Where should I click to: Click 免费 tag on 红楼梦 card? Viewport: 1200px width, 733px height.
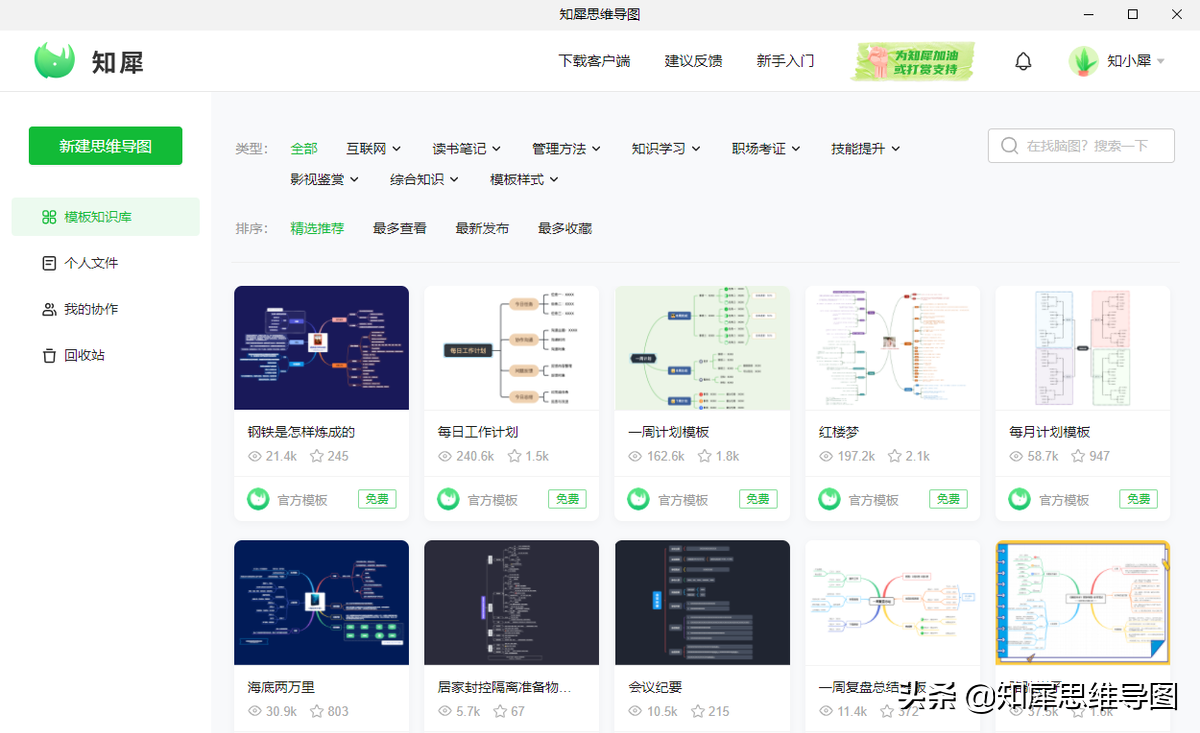point(948,498)
